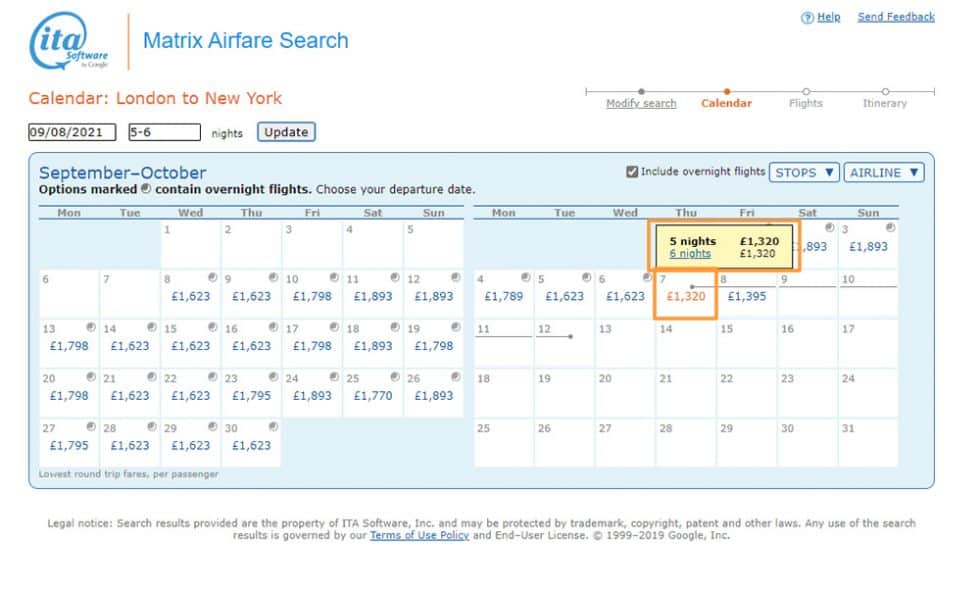Switch to the Flights tab
The height and width of the screenshot is (595, 980).
tap(805, 103)
